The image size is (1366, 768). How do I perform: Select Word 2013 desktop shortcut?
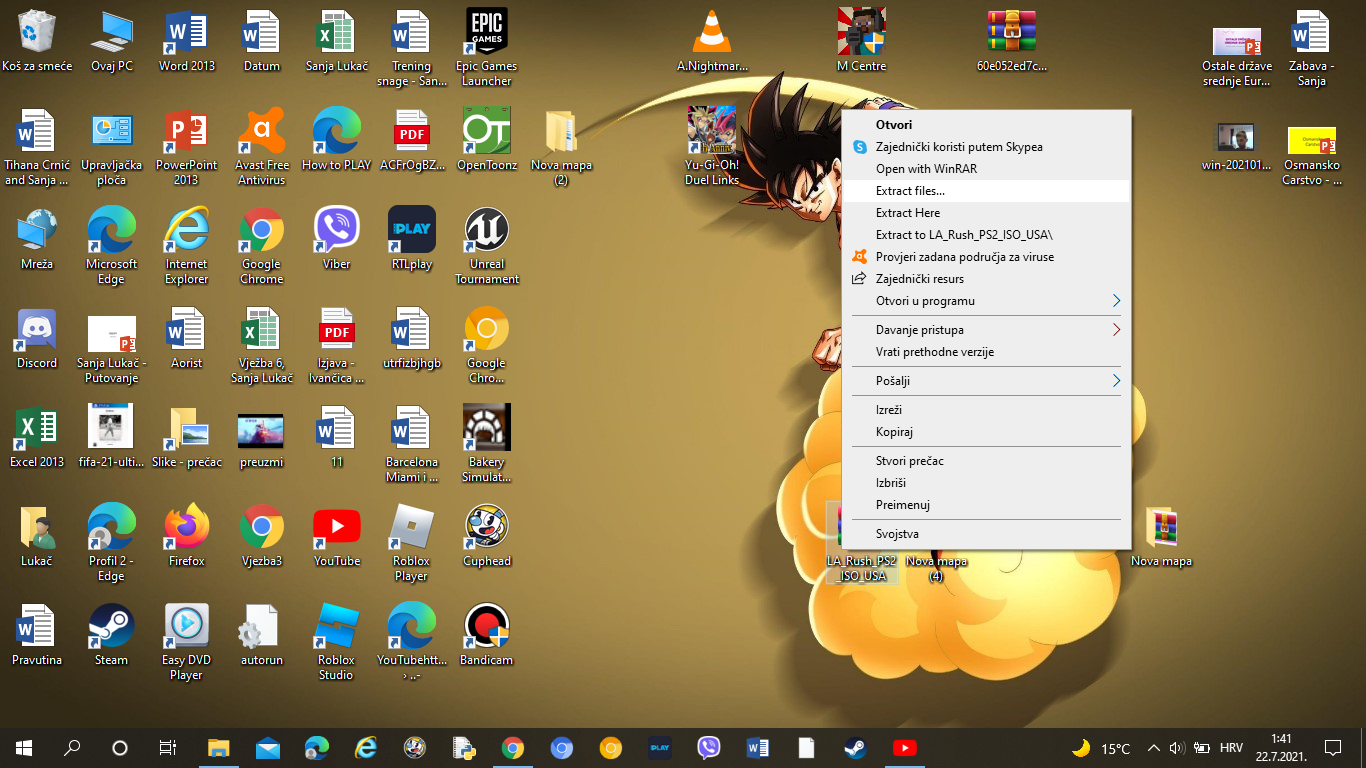point(187,42)
